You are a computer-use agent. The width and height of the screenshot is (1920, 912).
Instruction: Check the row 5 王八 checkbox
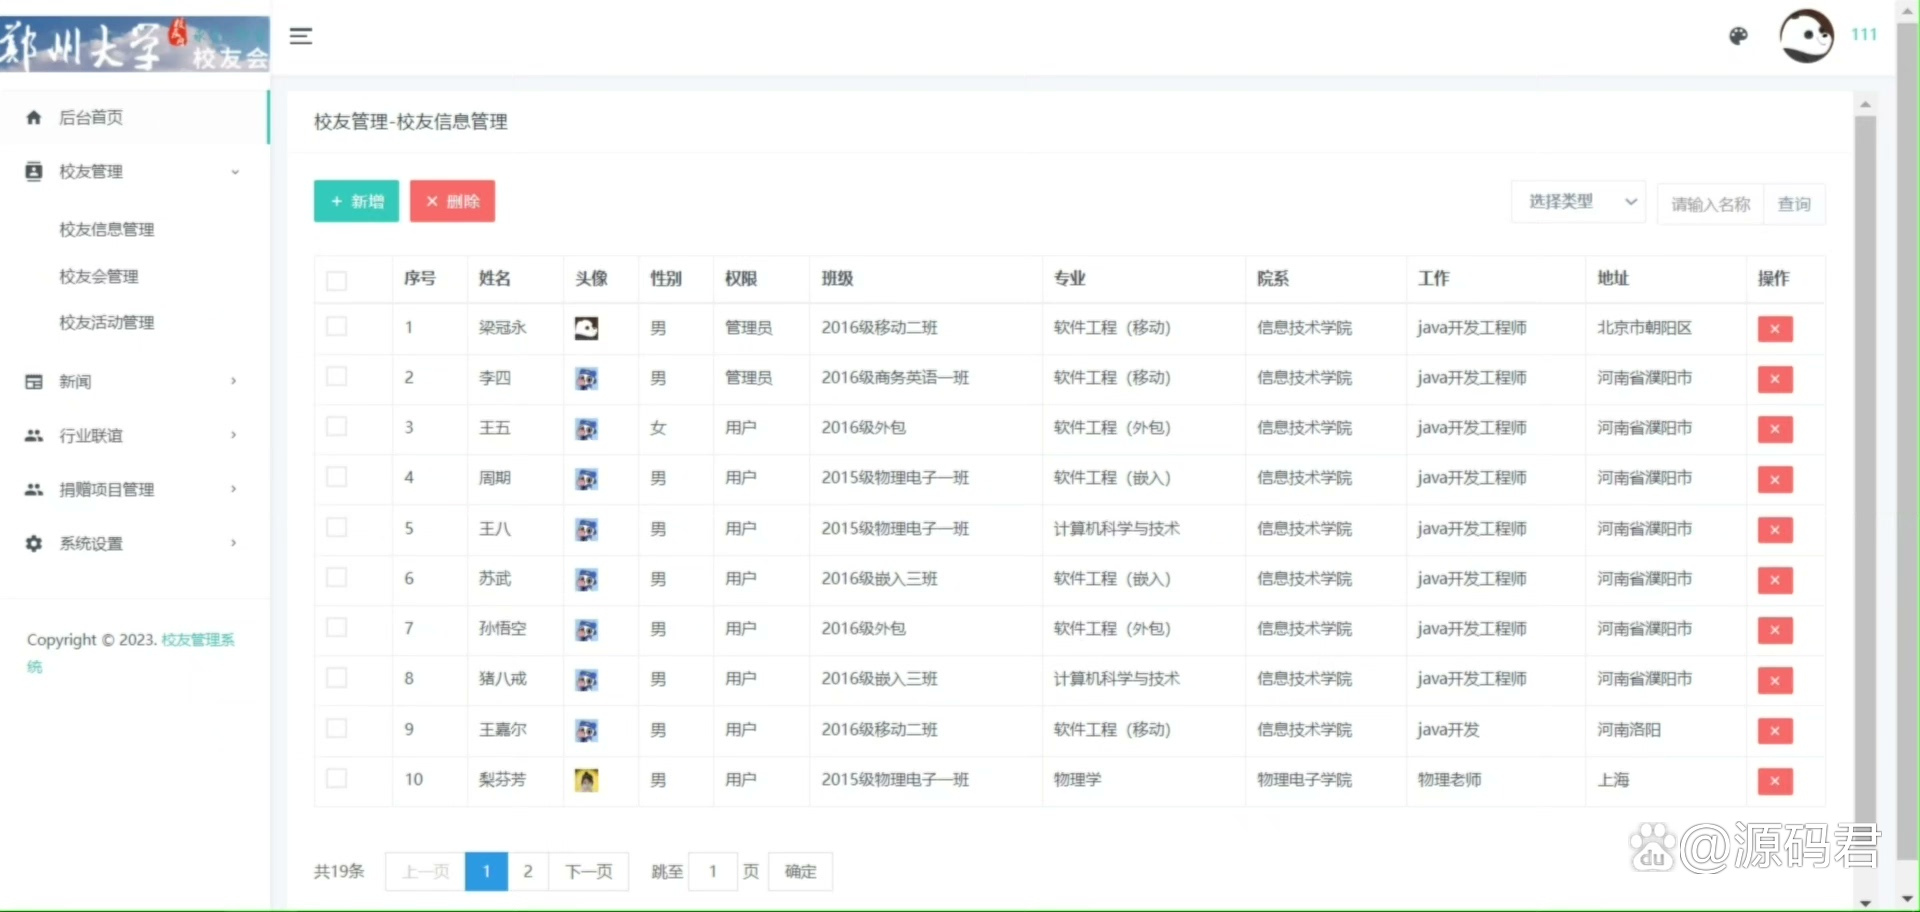click(337, 527)
